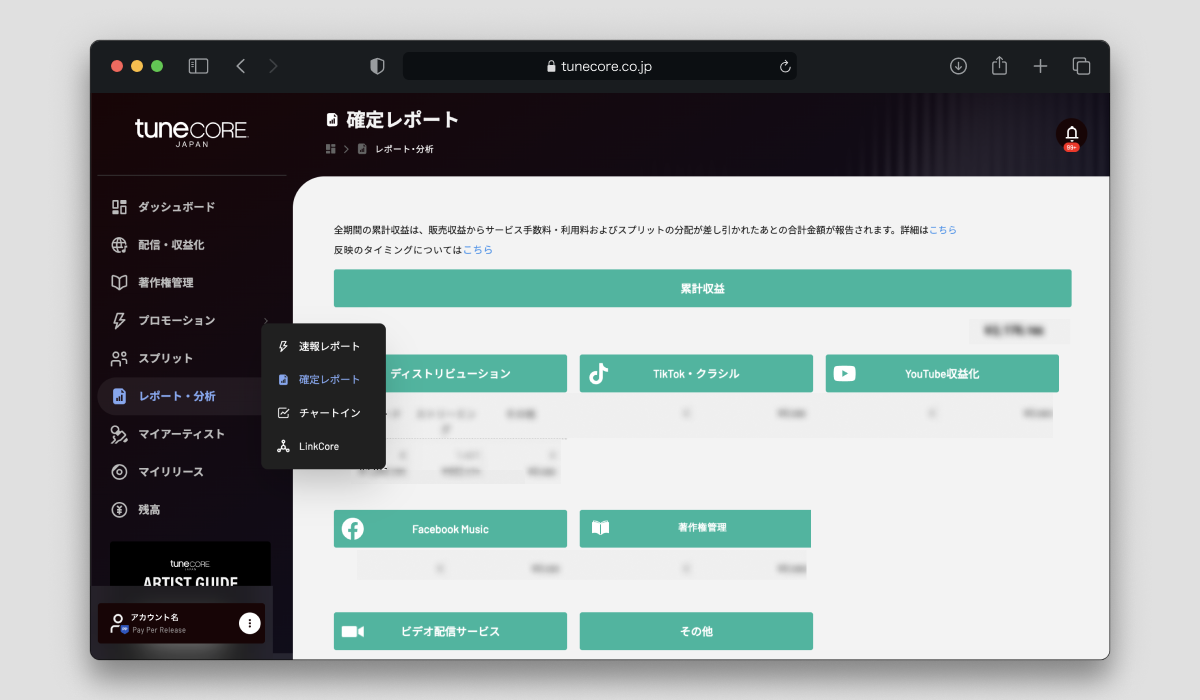The width and height of the screenshot is (1200, 700).
Task: Click the globe icon for 配信・収益化
Action: (119, 245)
